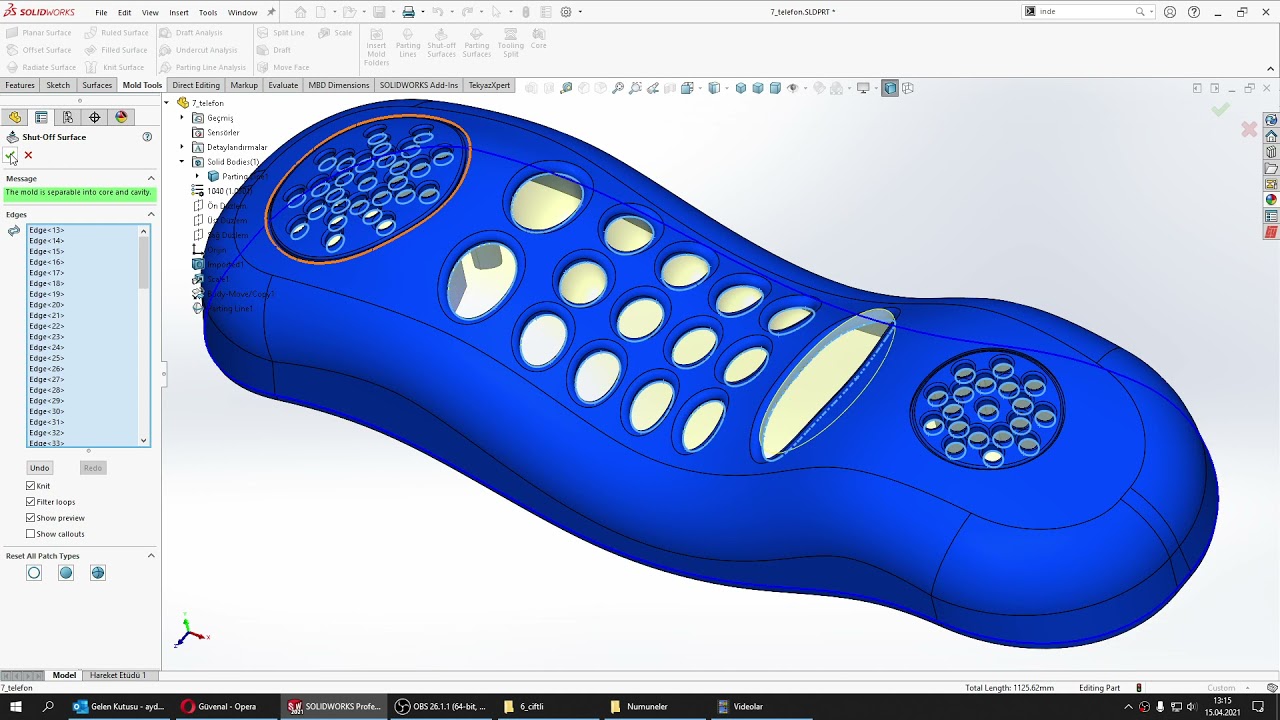Expand the Geçmiş tree node
The width and height of the screenshot is (1280, 720).
[x=182, y=118]
